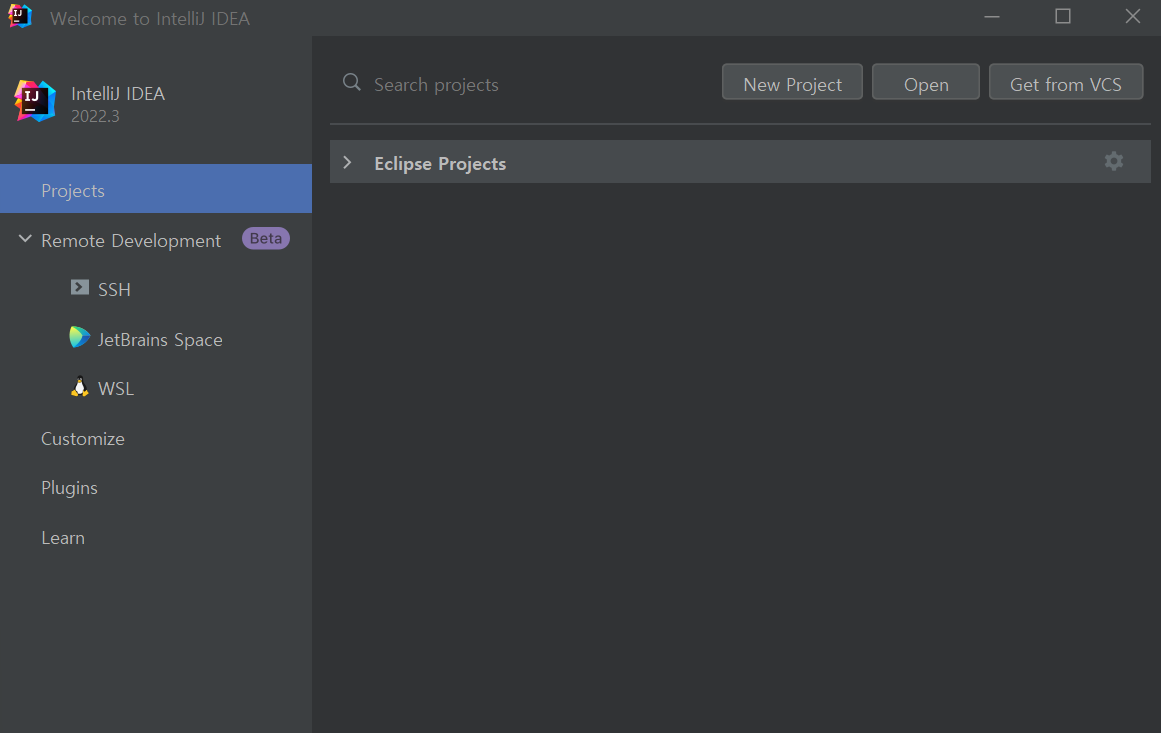Image resolution: width=1161 pixels, height=733 pixels.
Task: Click the 2022.3 version text
Action: (95, 116)
